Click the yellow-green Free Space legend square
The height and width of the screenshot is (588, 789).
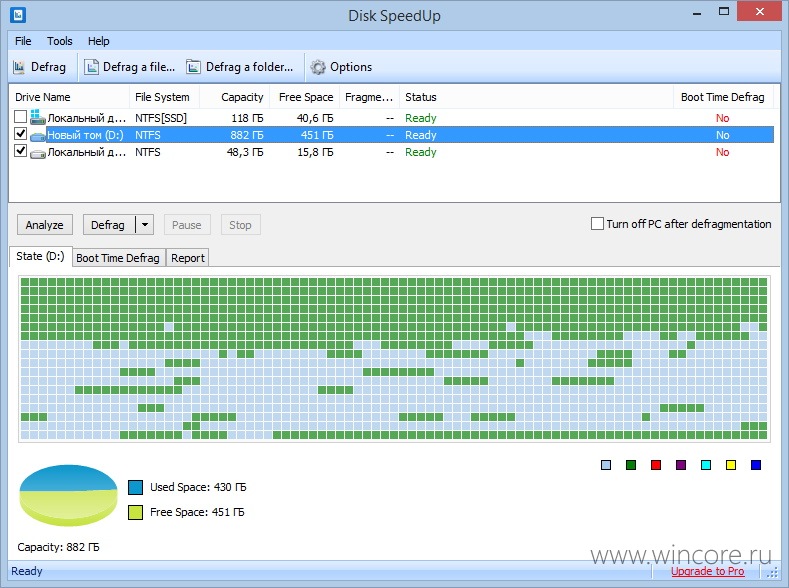[135, 512]
